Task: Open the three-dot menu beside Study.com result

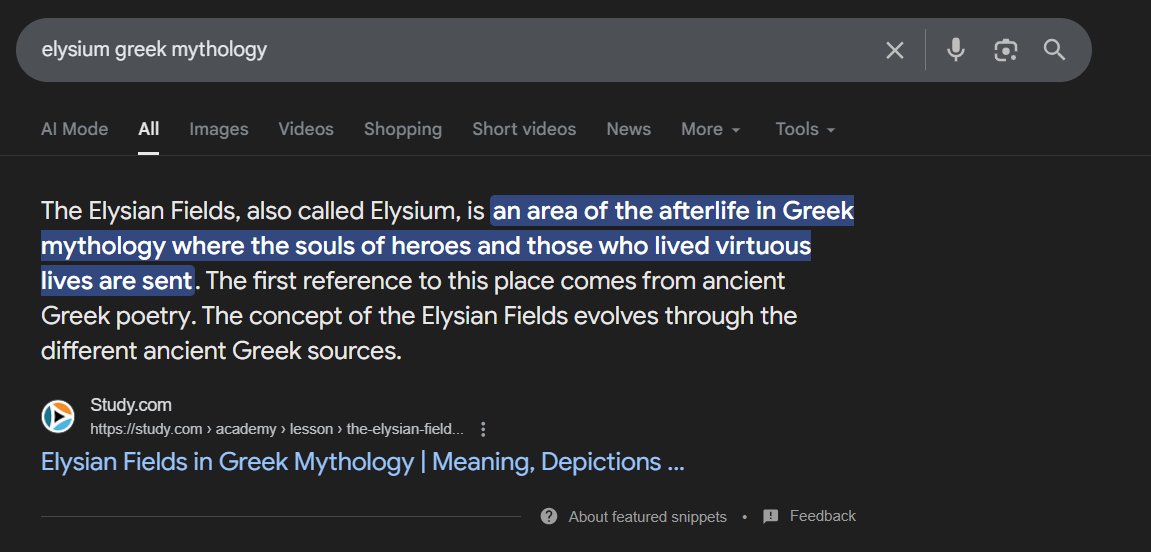Action: (x=483, y=429)
